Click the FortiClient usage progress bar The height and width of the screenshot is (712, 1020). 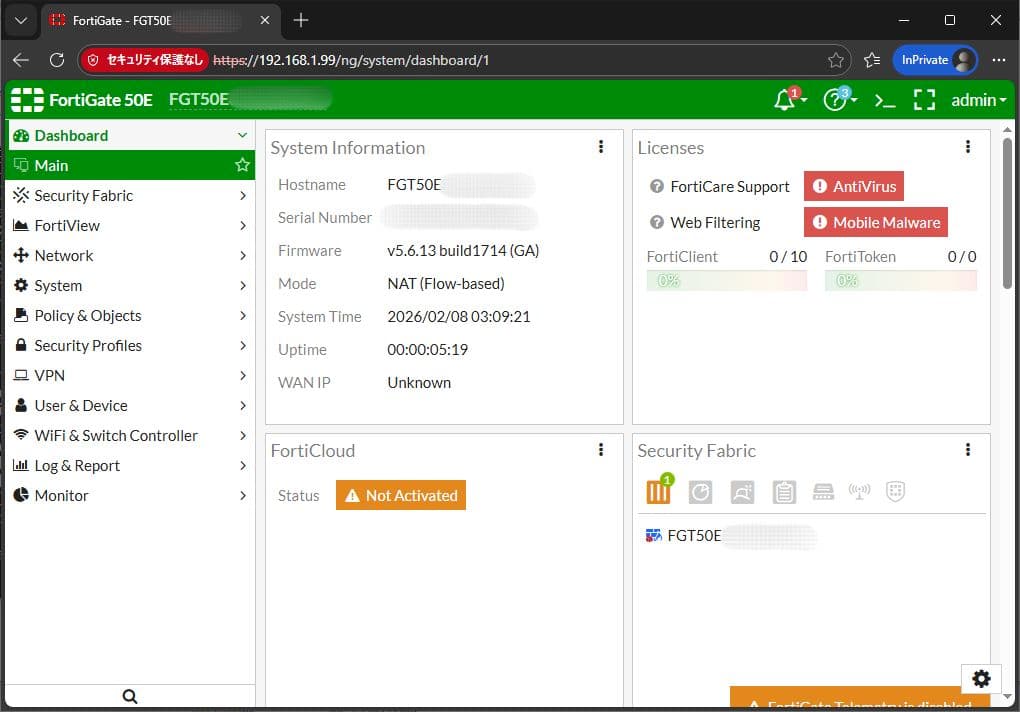pos(726,281)
